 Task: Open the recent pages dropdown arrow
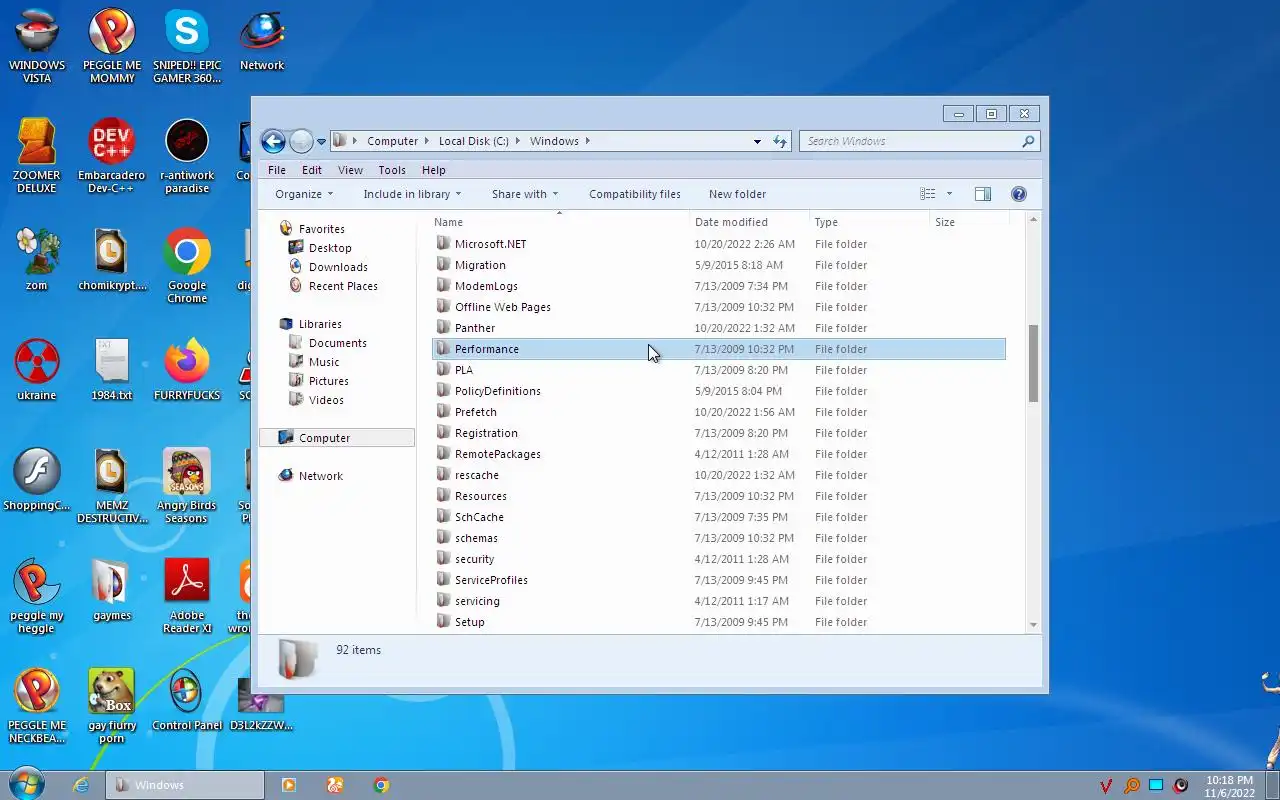pos(321,142)
